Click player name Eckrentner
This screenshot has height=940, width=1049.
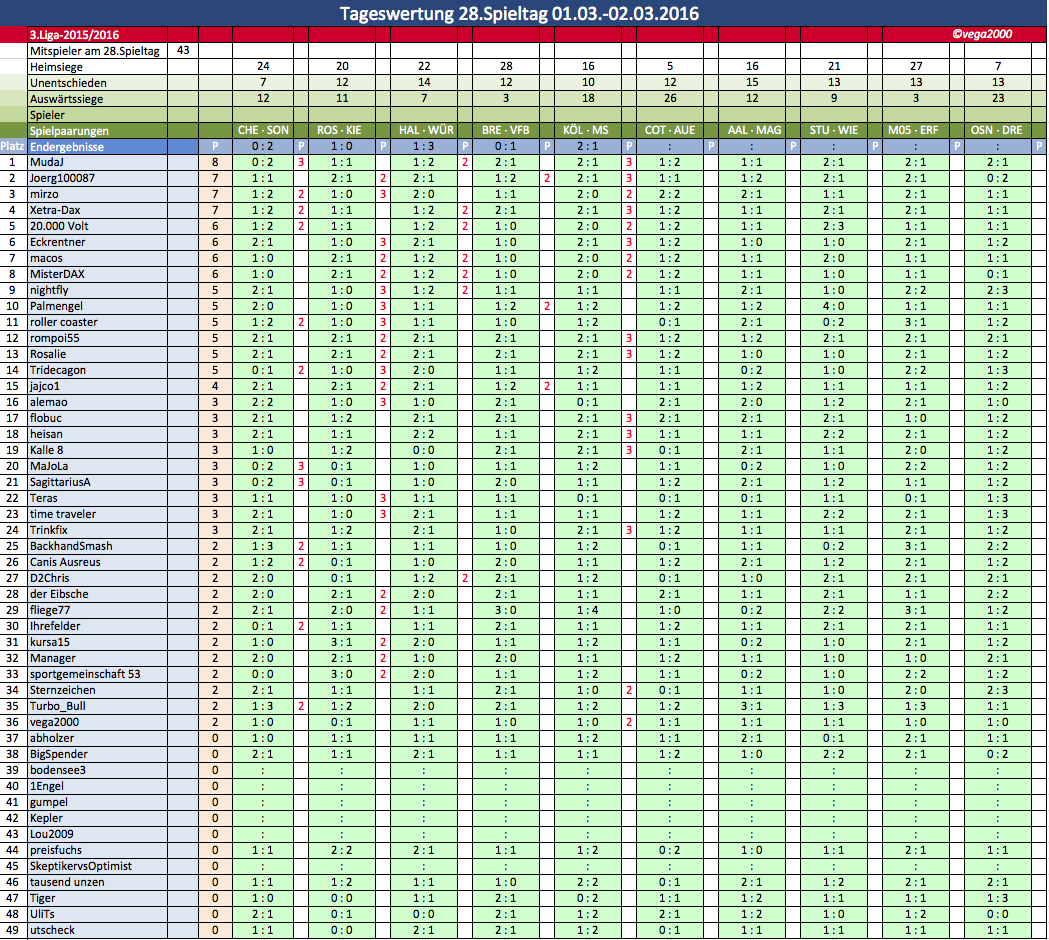pyautogui.click(x=58, y=243)
